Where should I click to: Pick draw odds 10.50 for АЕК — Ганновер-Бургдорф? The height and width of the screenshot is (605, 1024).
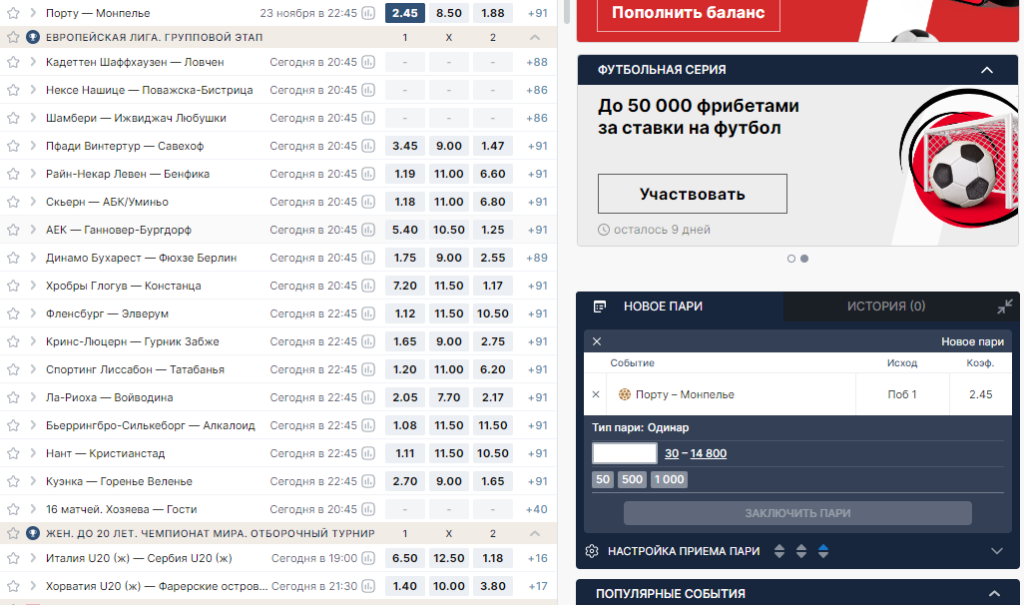click(449, 230)
